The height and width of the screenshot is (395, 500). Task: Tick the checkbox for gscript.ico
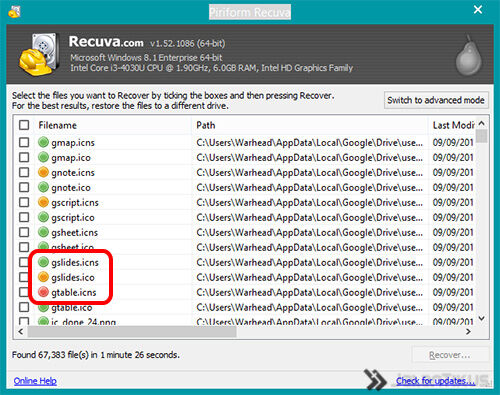(24, 217)
